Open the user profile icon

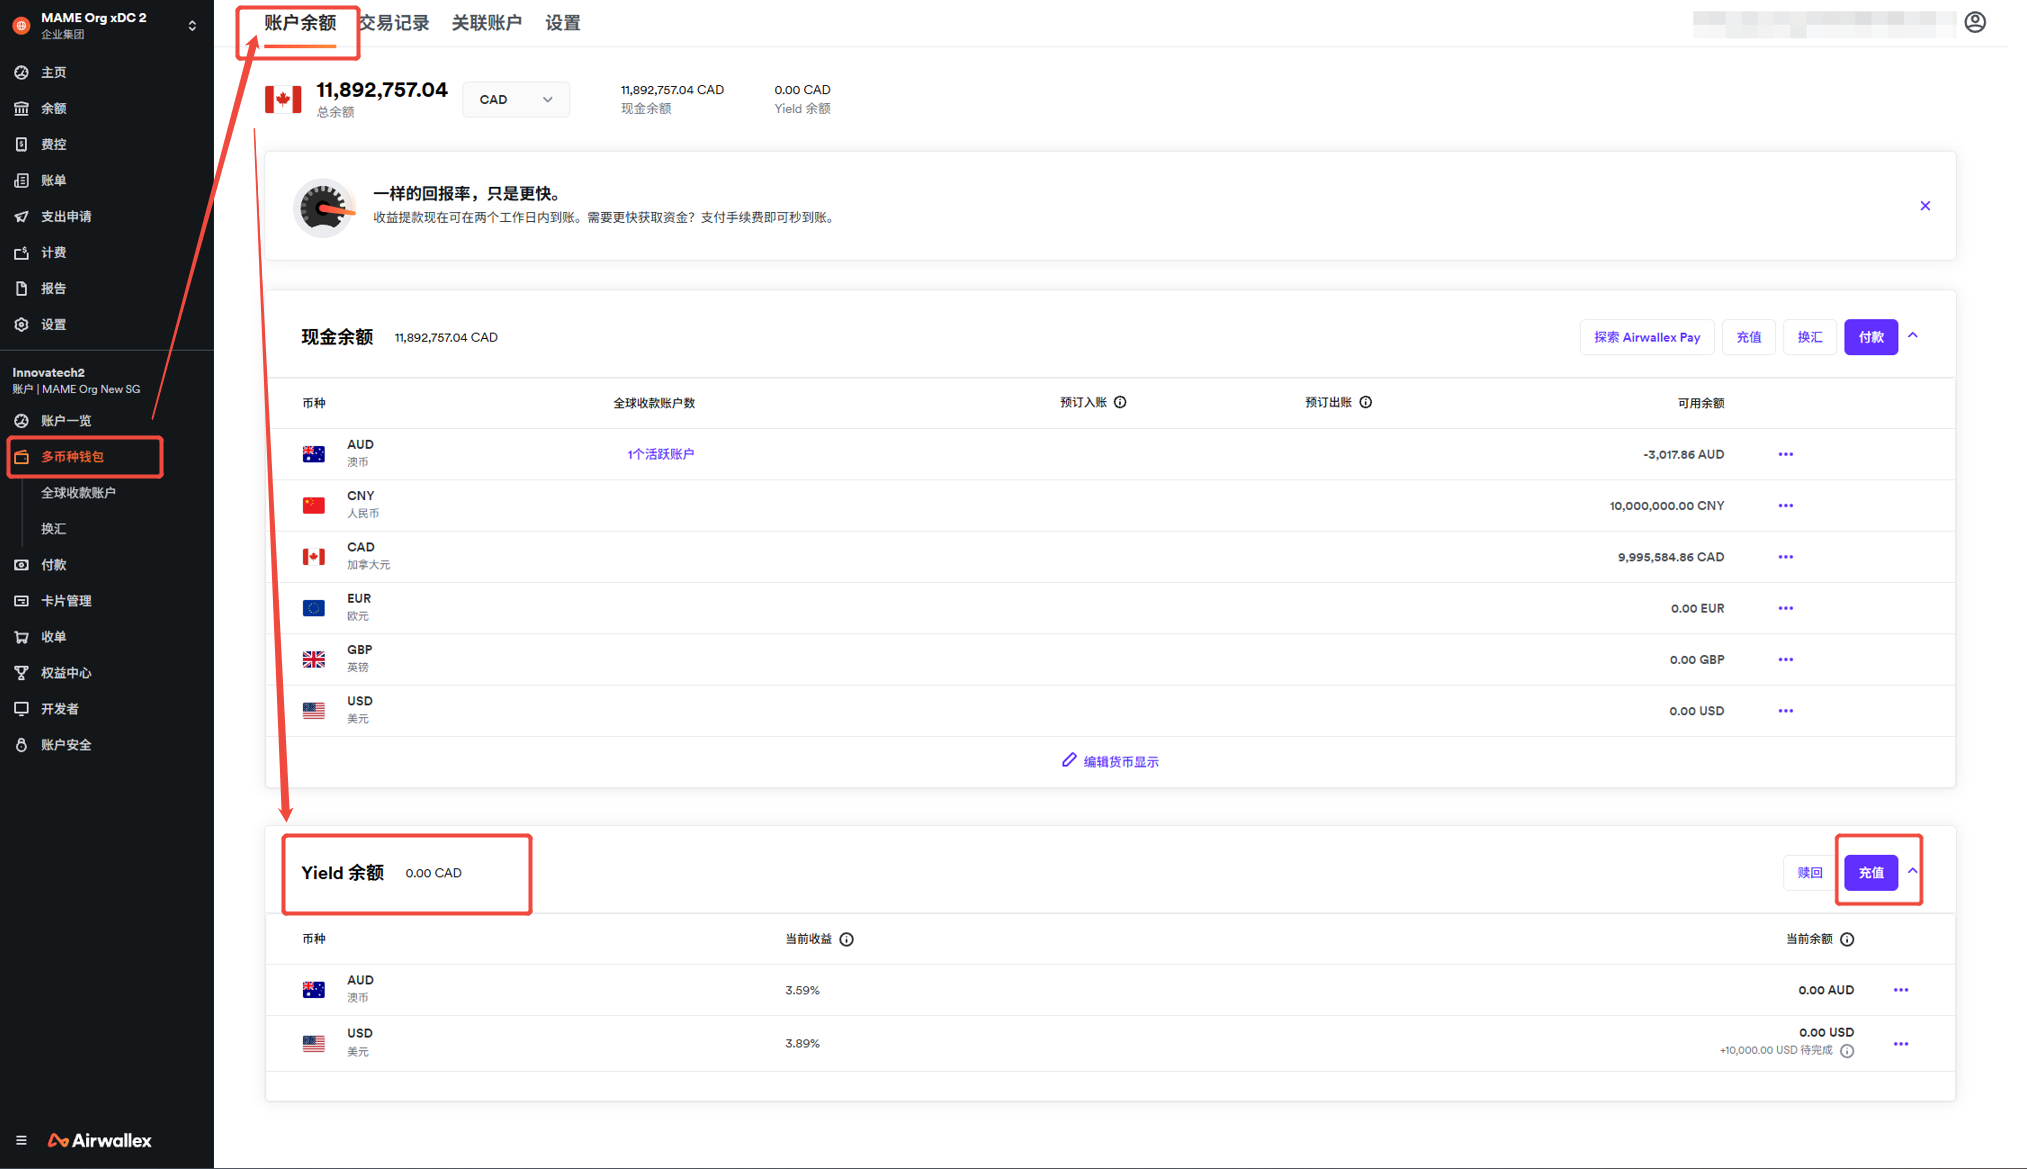pyautogui.click(x=1974, y=22)
